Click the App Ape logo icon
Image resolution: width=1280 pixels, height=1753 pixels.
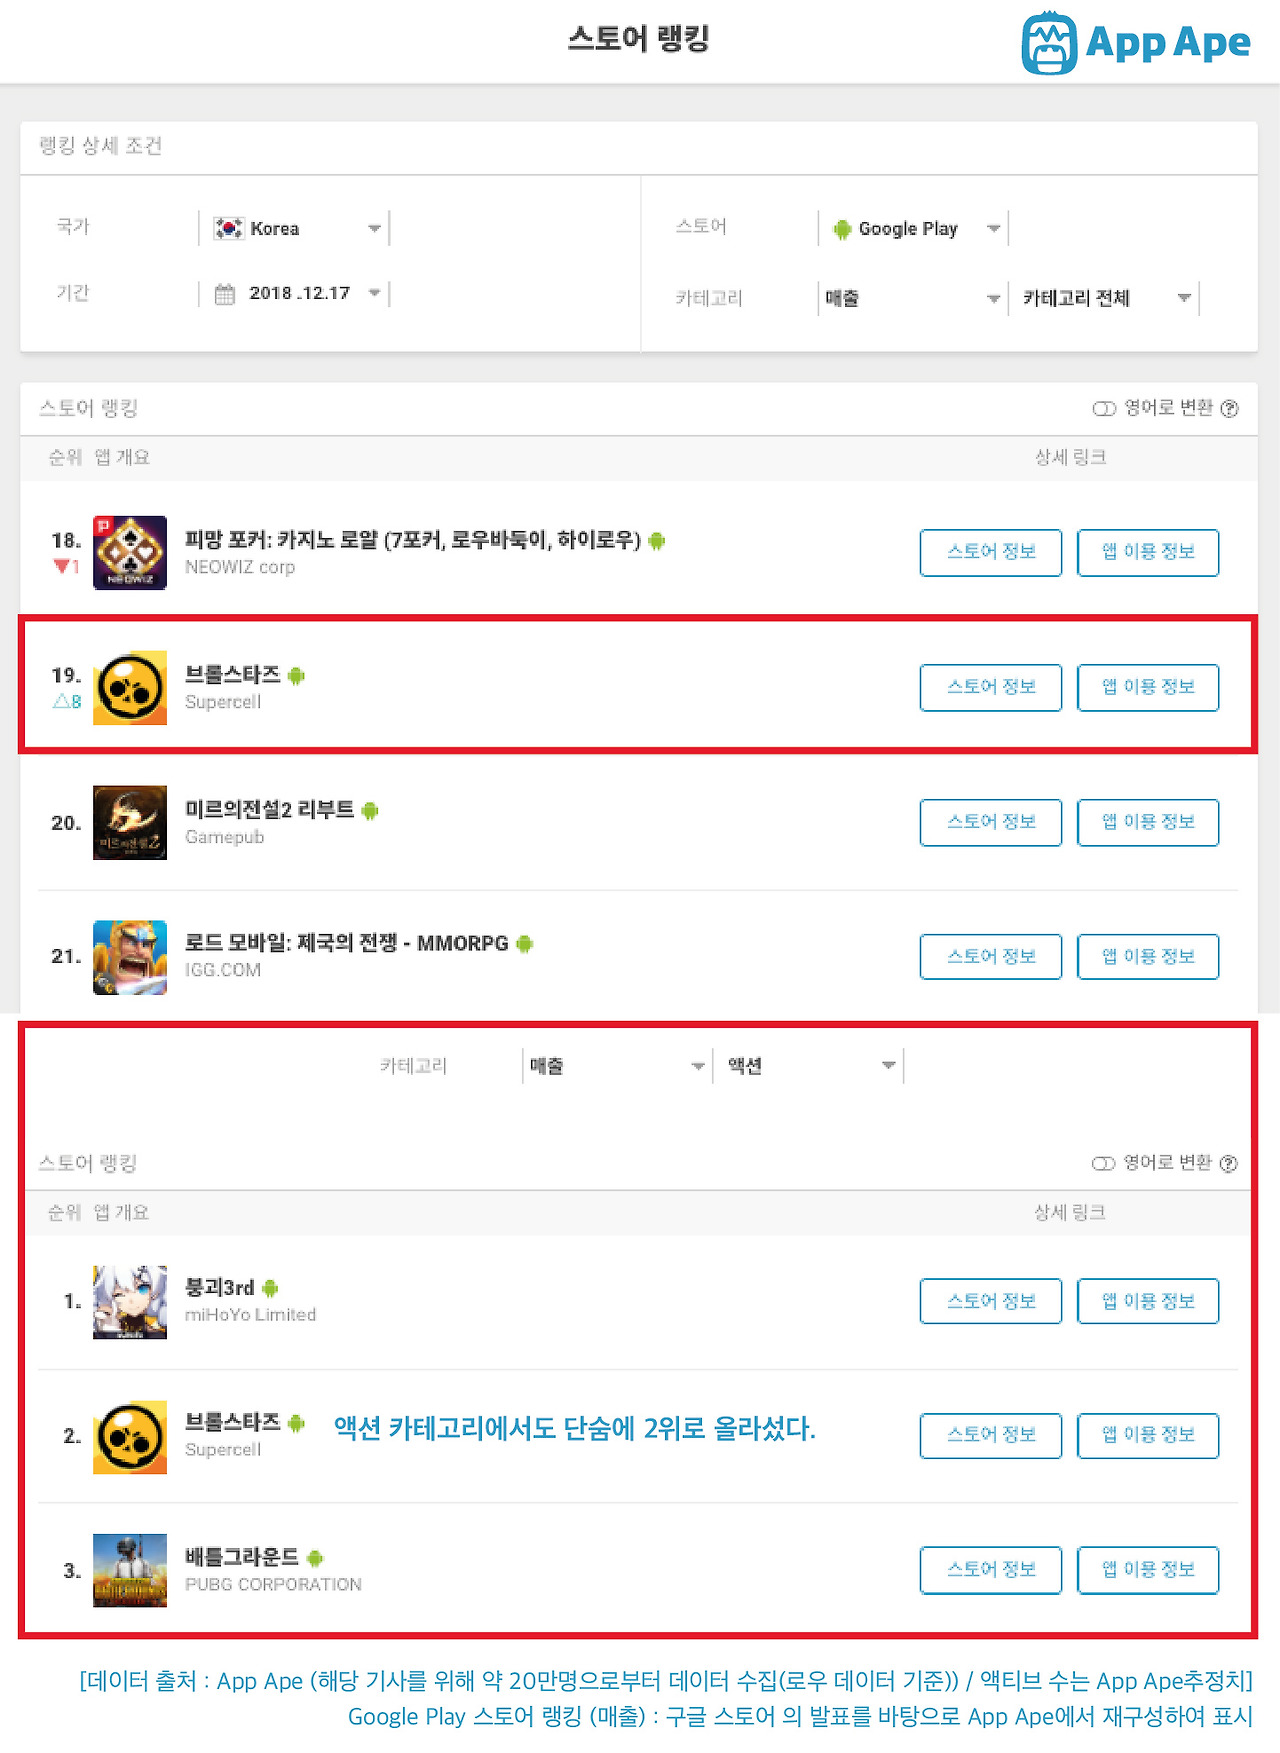pyautogui.click(x=1049, y=43)
